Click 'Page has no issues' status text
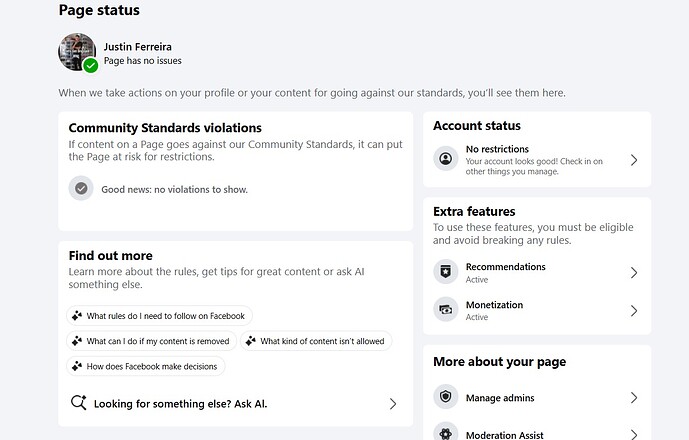 click(142, 61)
